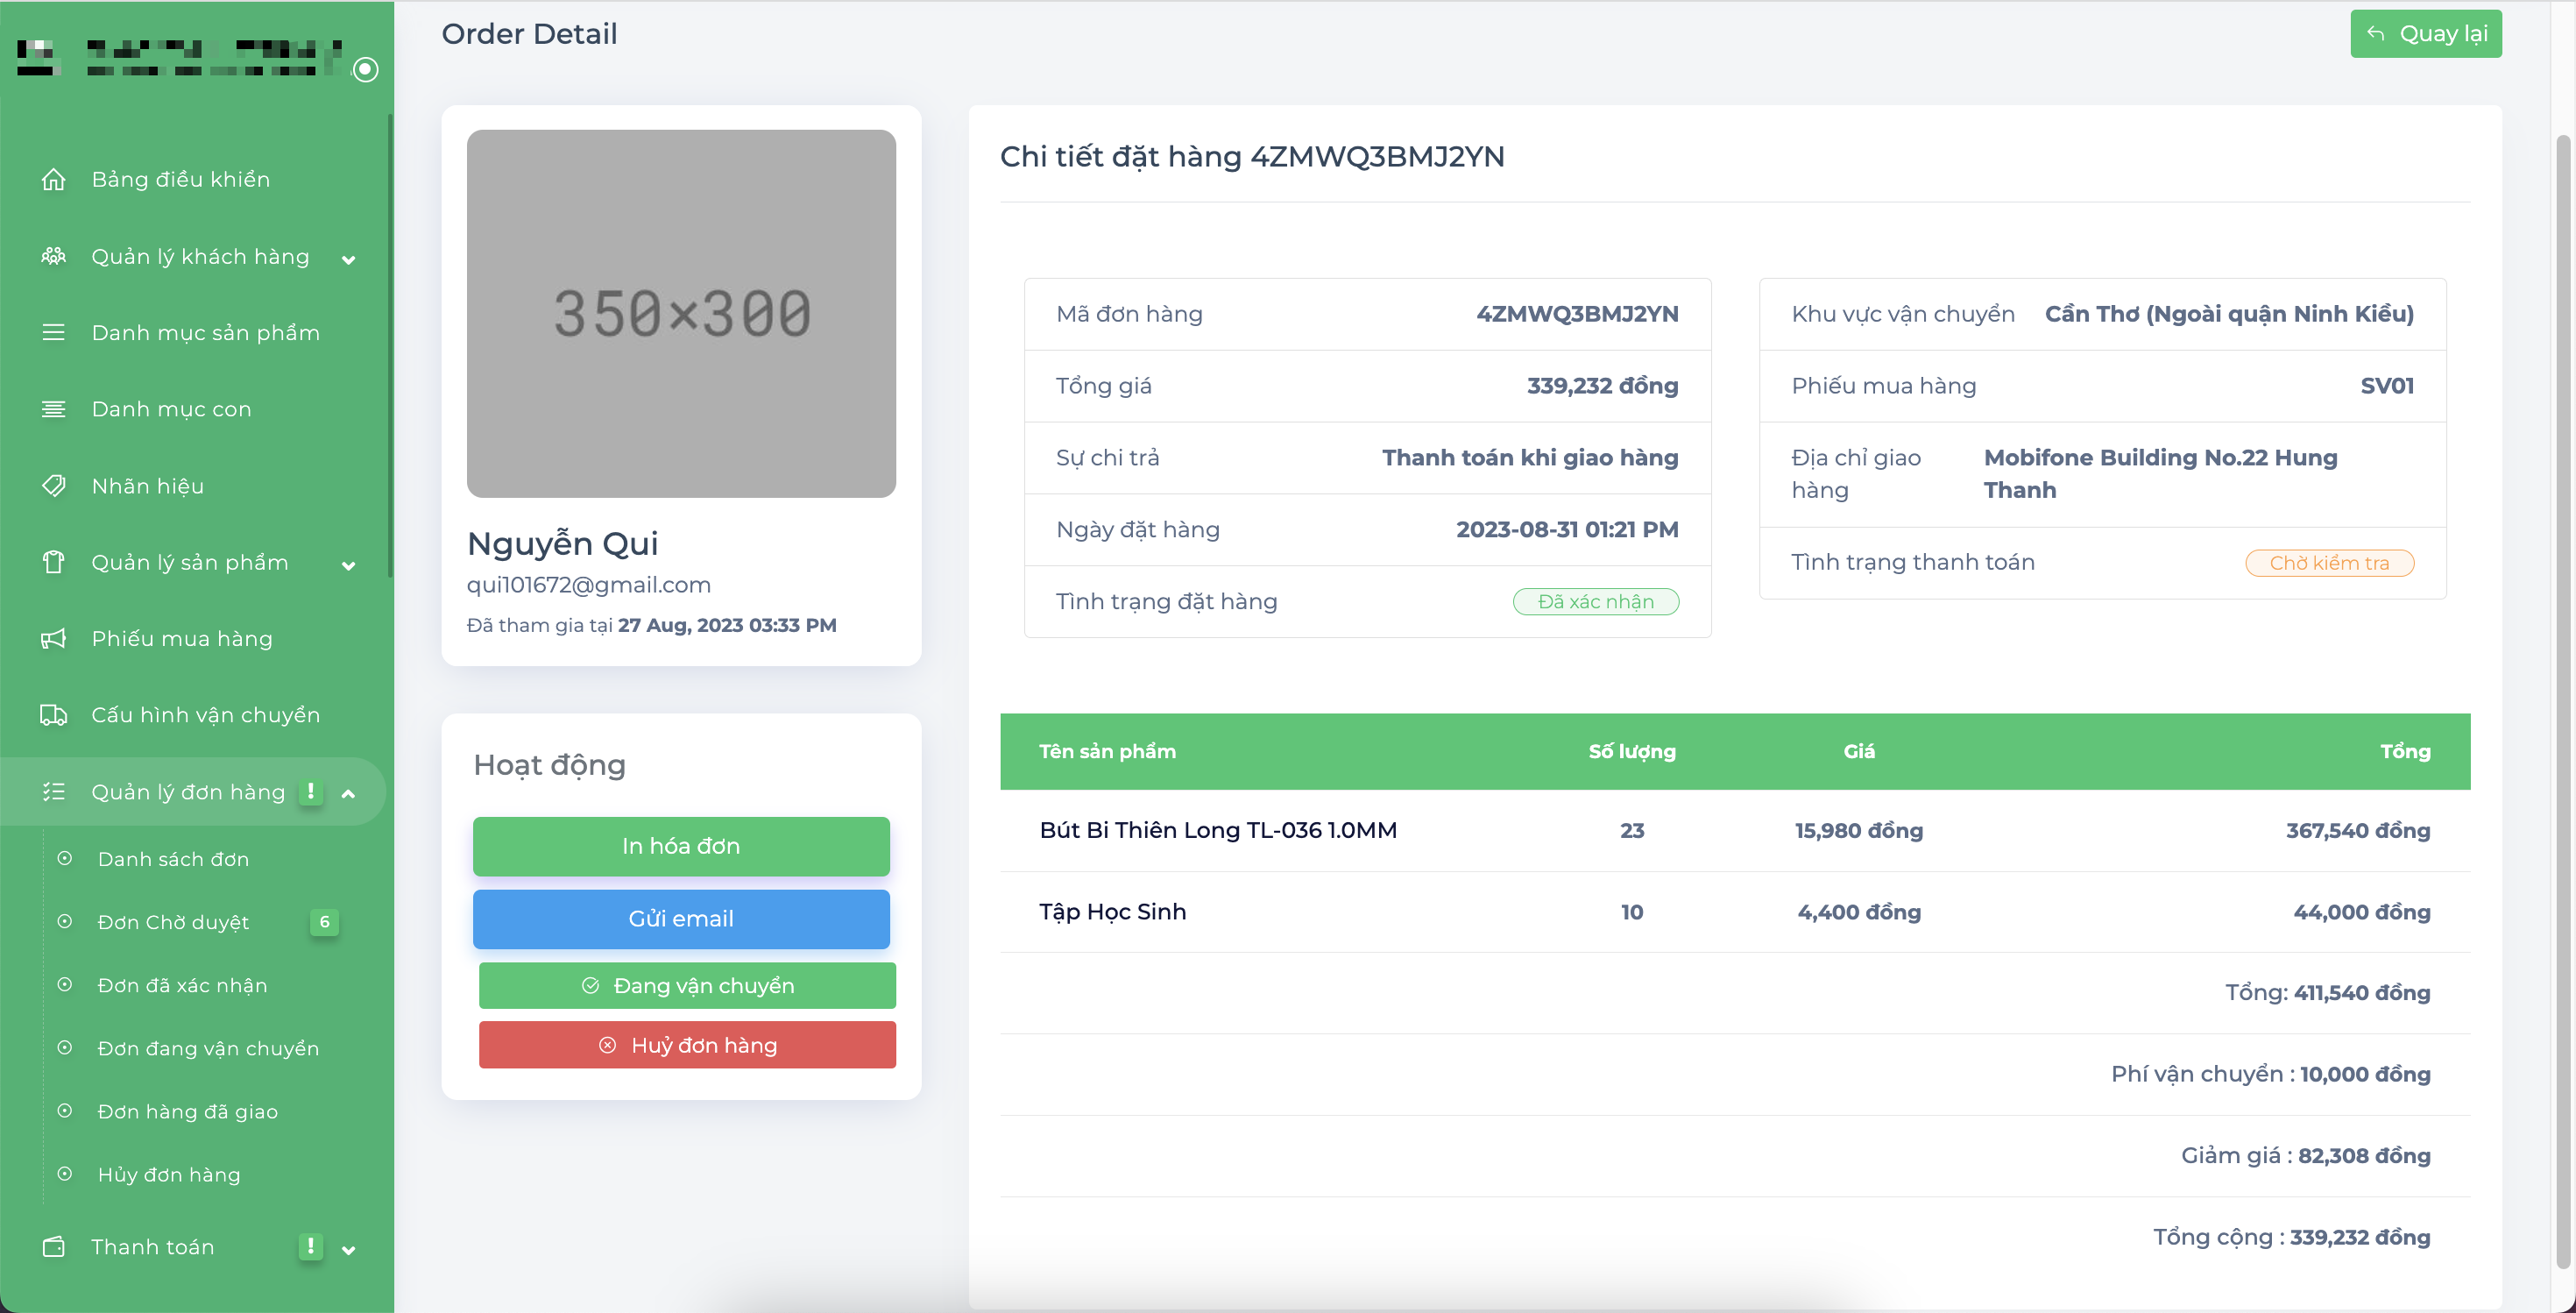Screen dimensions: 2576x1313
Task: Click product name Bút Bi Thiên Long TL-036 1.0MM
Action: click(x=1218, y=830)
